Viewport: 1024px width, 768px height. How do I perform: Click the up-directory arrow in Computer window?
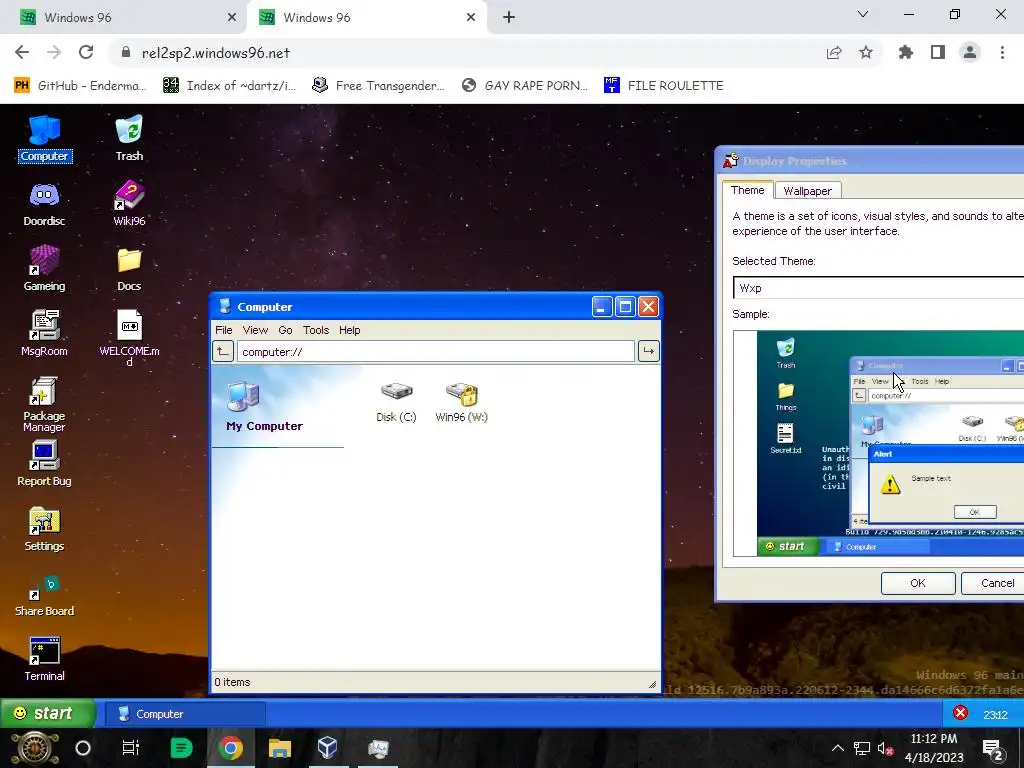223,351
